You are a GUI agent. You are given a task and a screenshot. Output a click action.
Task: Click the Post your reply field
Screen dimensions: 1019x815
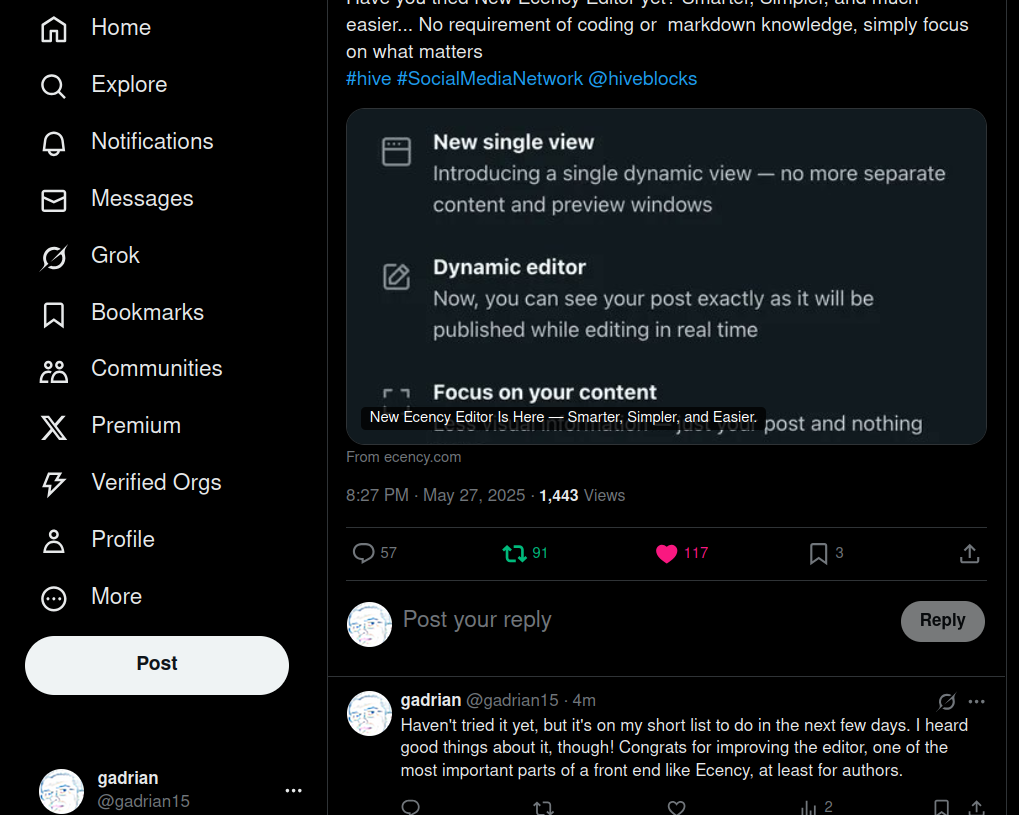[643, 620]
